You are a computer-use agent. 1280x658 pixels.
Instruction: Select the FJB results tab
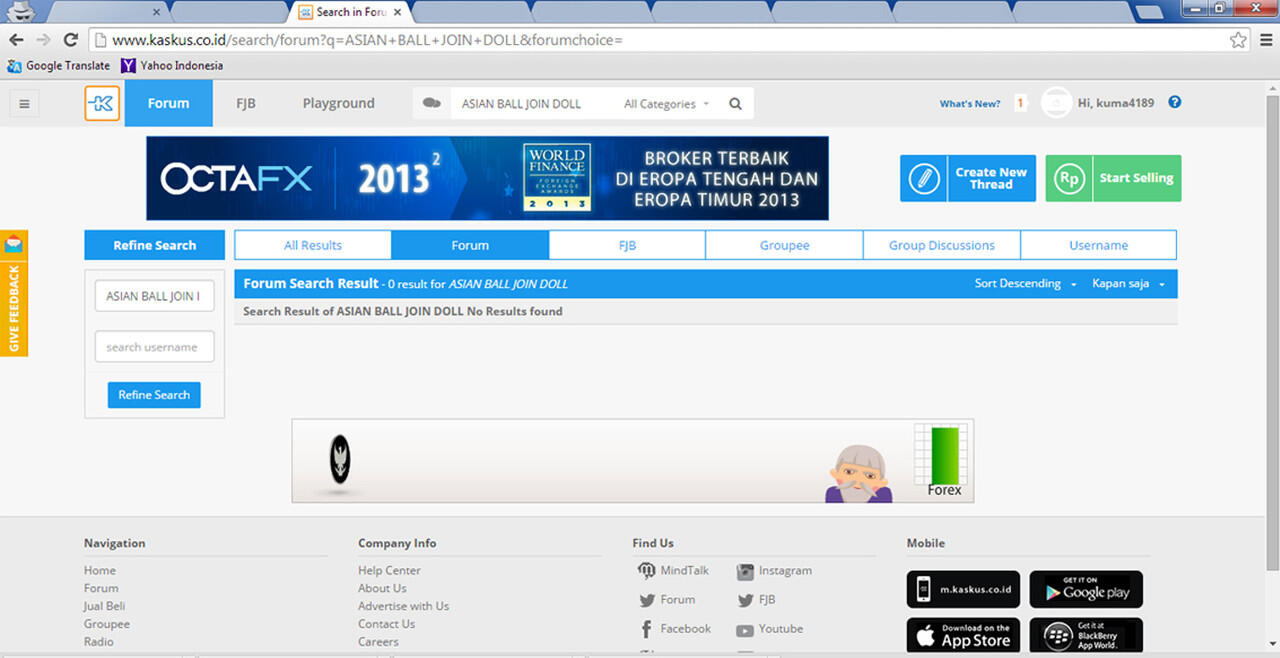click(x=627, y=245)
